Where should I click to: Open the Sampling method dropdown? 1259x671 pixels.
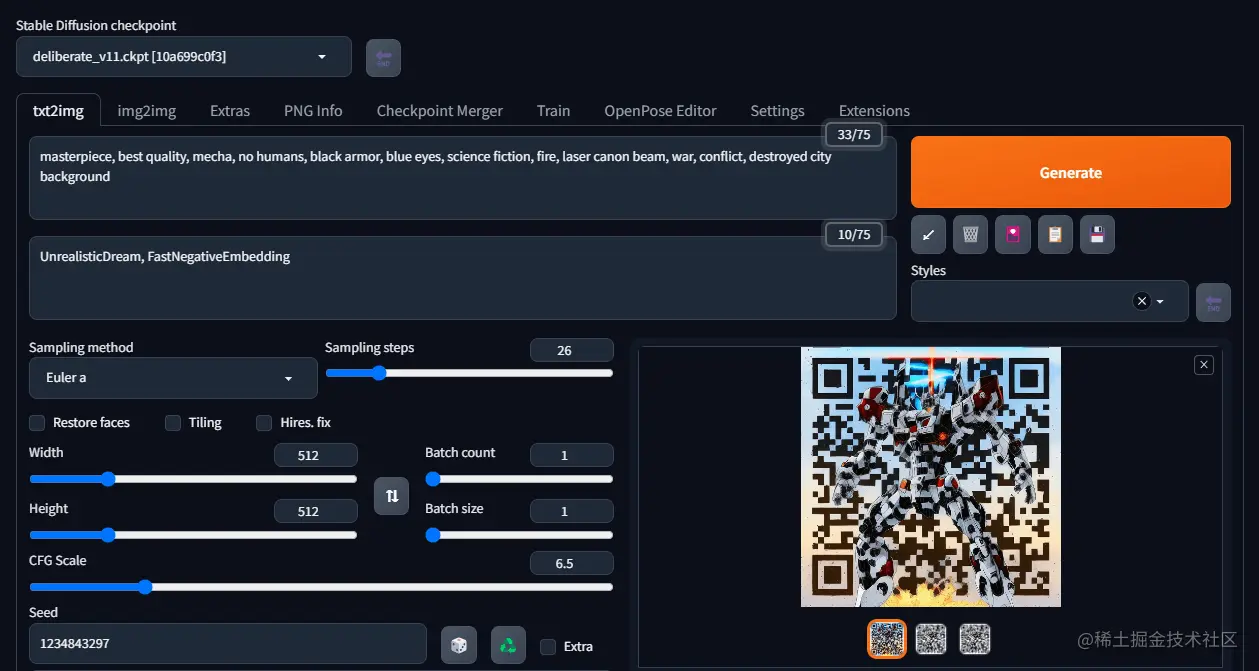(x=173, y=378)
